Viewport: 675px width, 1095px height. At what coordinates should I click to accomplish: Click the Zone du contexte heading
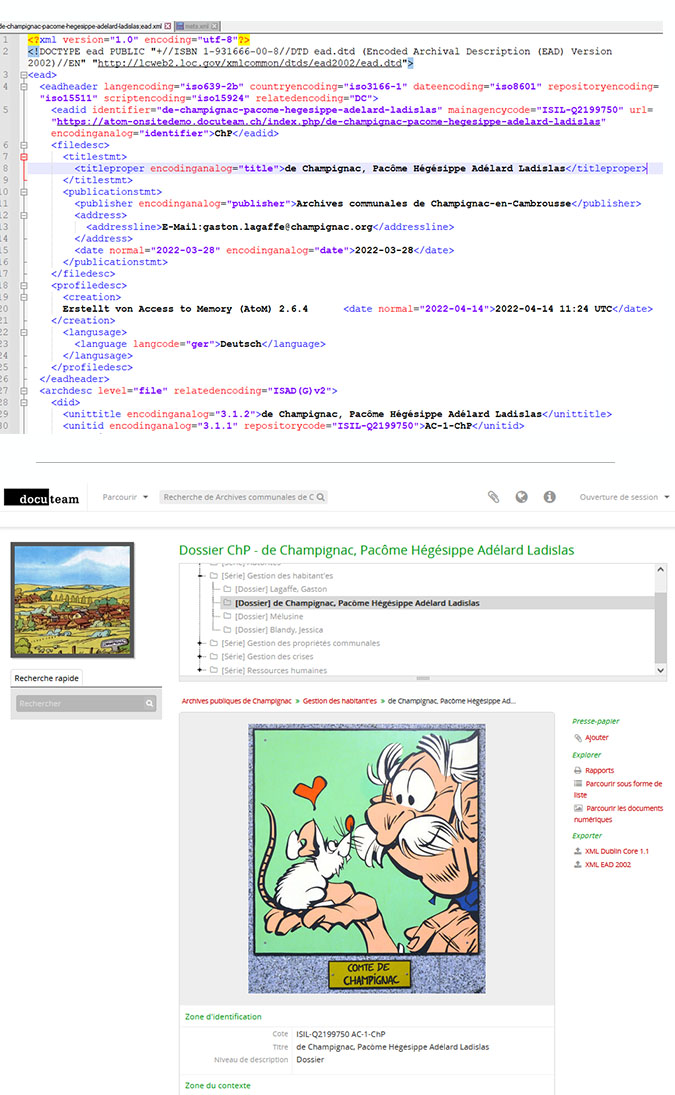tap(218, 1085)
